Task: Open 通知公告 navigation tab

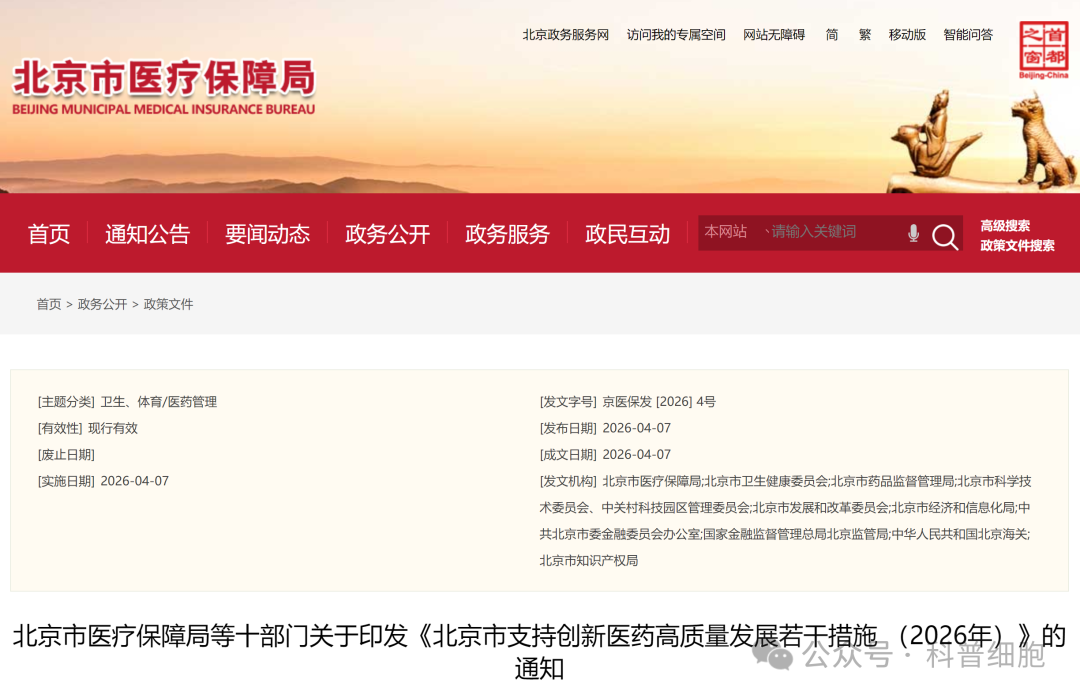Action: [147, 234]
